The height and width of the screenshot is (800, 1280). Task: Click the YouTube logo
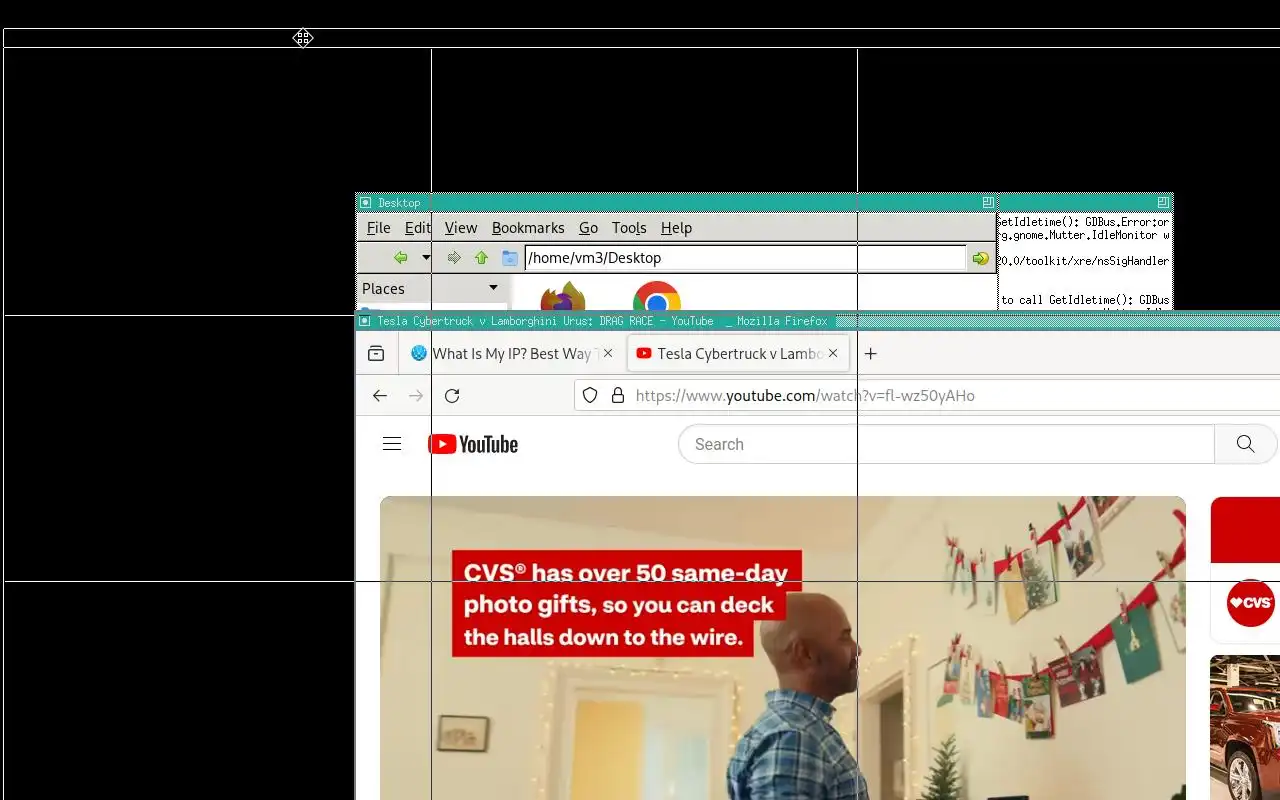click(473, 444)
